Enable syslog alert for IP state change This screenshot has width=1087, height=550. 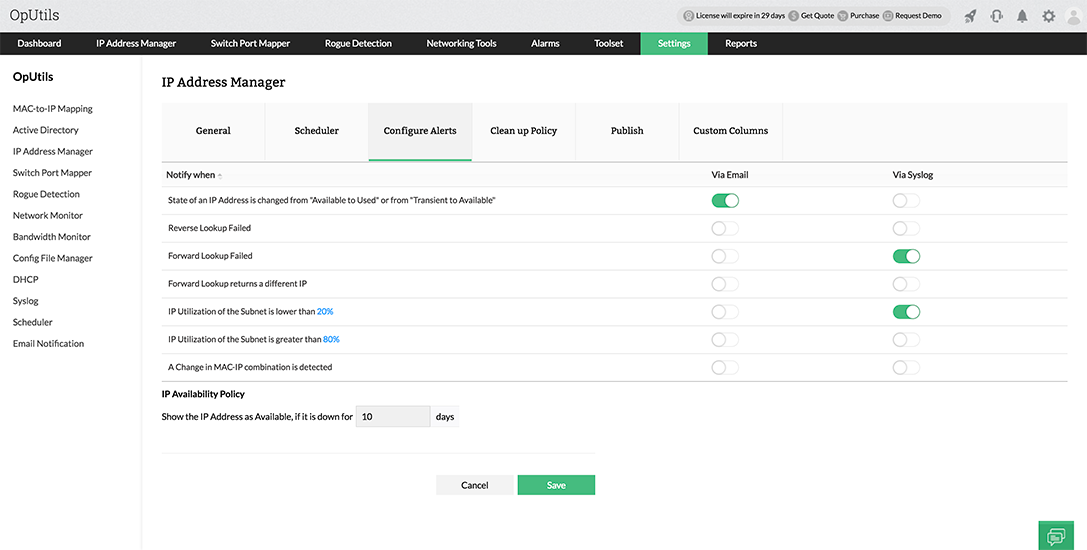pyautogui.click(x=906, y=200)
